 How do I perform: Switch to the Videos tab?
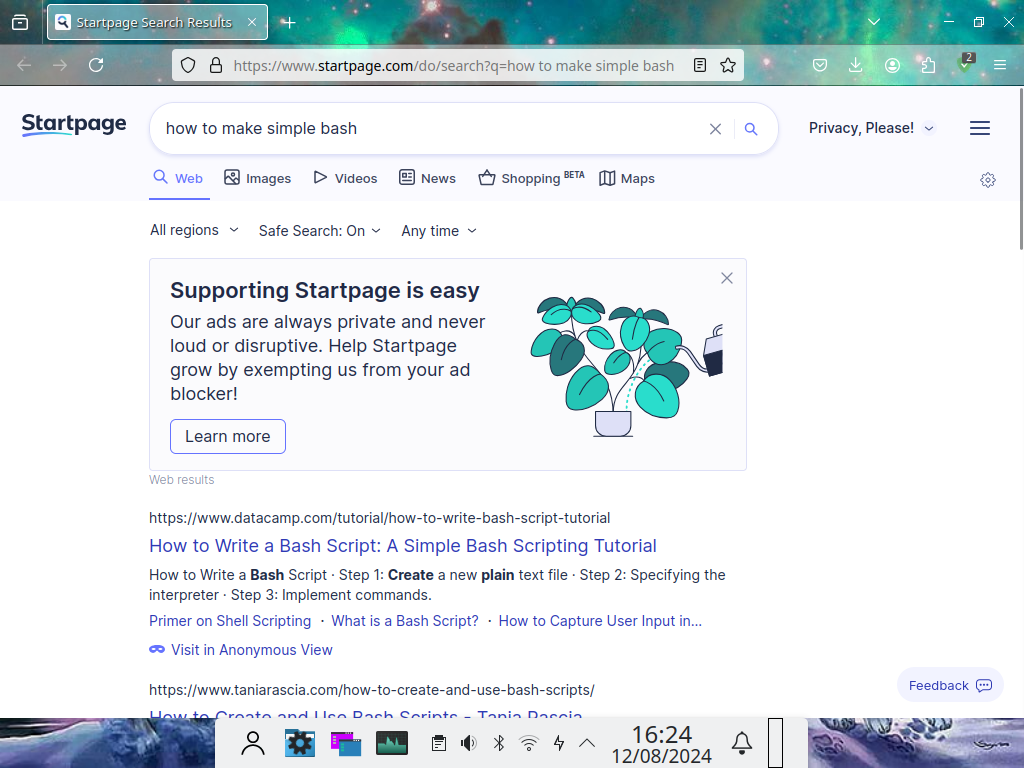click(x=345, y=178)
